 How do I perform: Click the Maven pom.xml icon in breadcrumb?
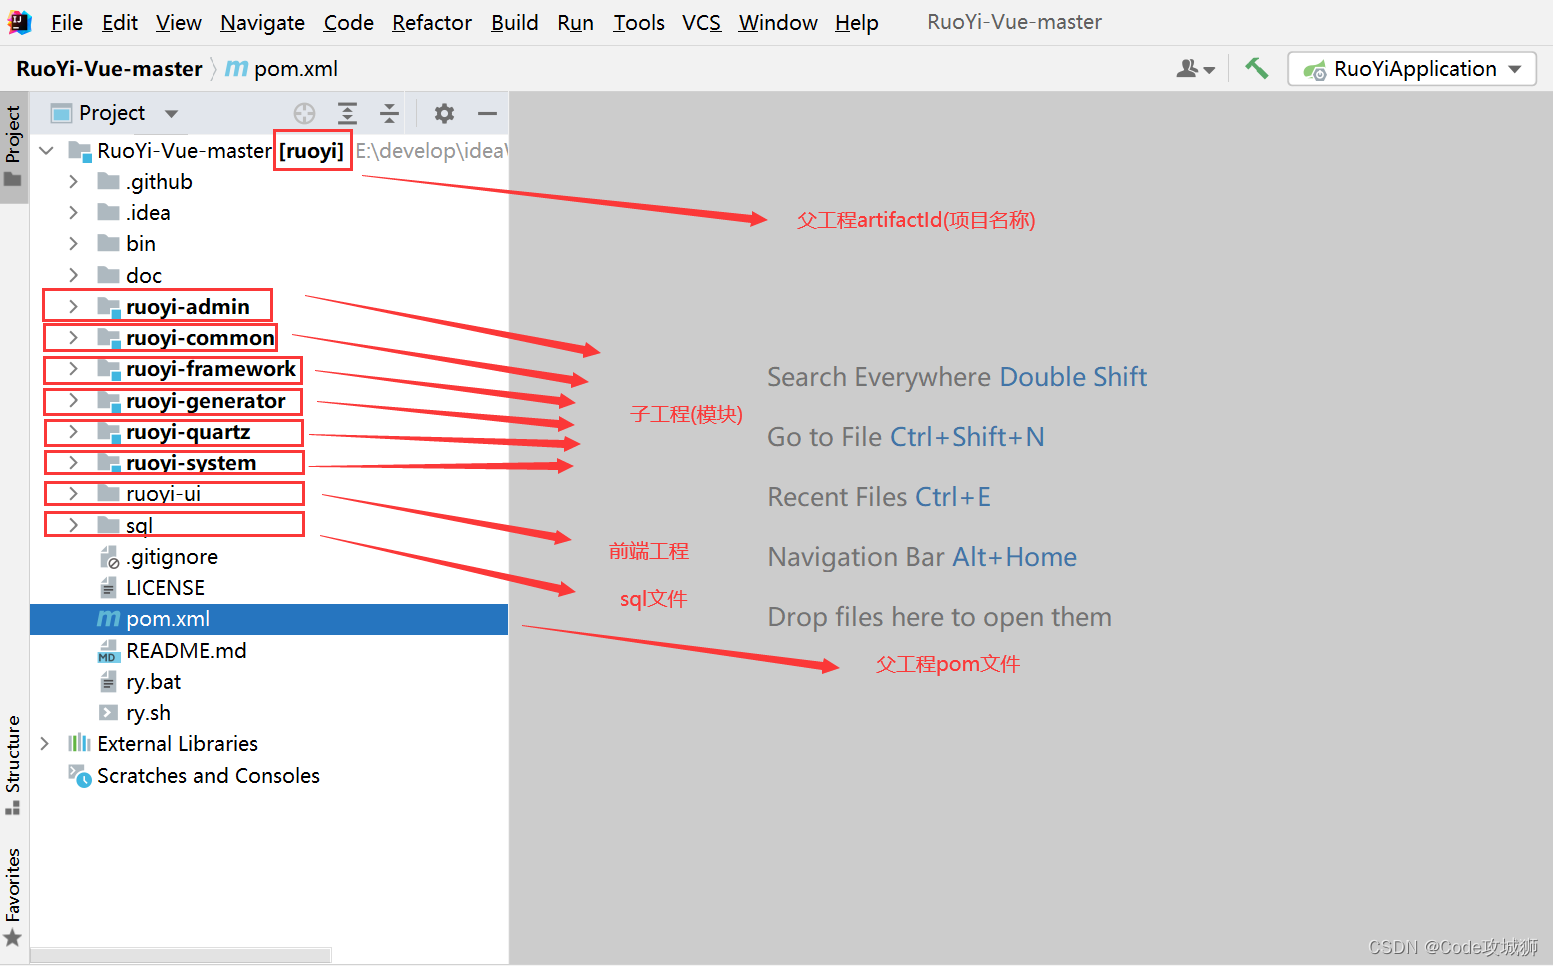click(236, 68)
